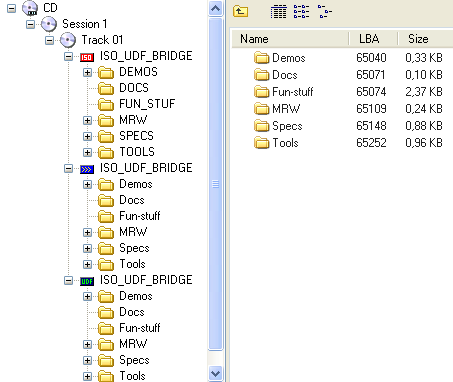Select the blue Joliet file system icon

point(87,169)
